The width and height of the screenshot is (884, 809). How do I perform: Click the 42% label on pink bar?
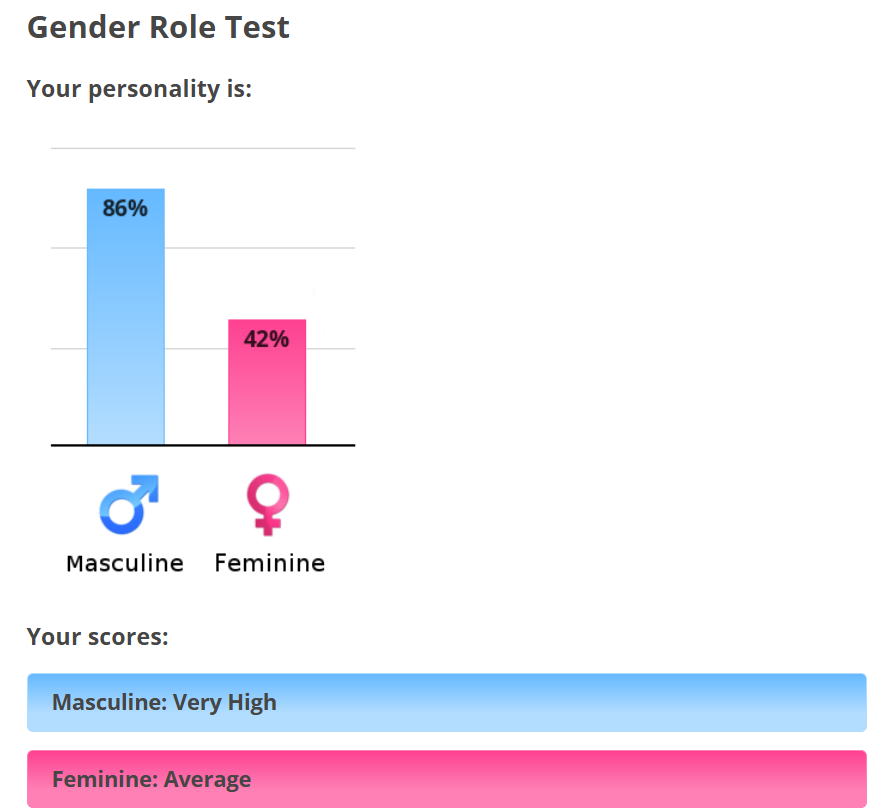point(267,339)
